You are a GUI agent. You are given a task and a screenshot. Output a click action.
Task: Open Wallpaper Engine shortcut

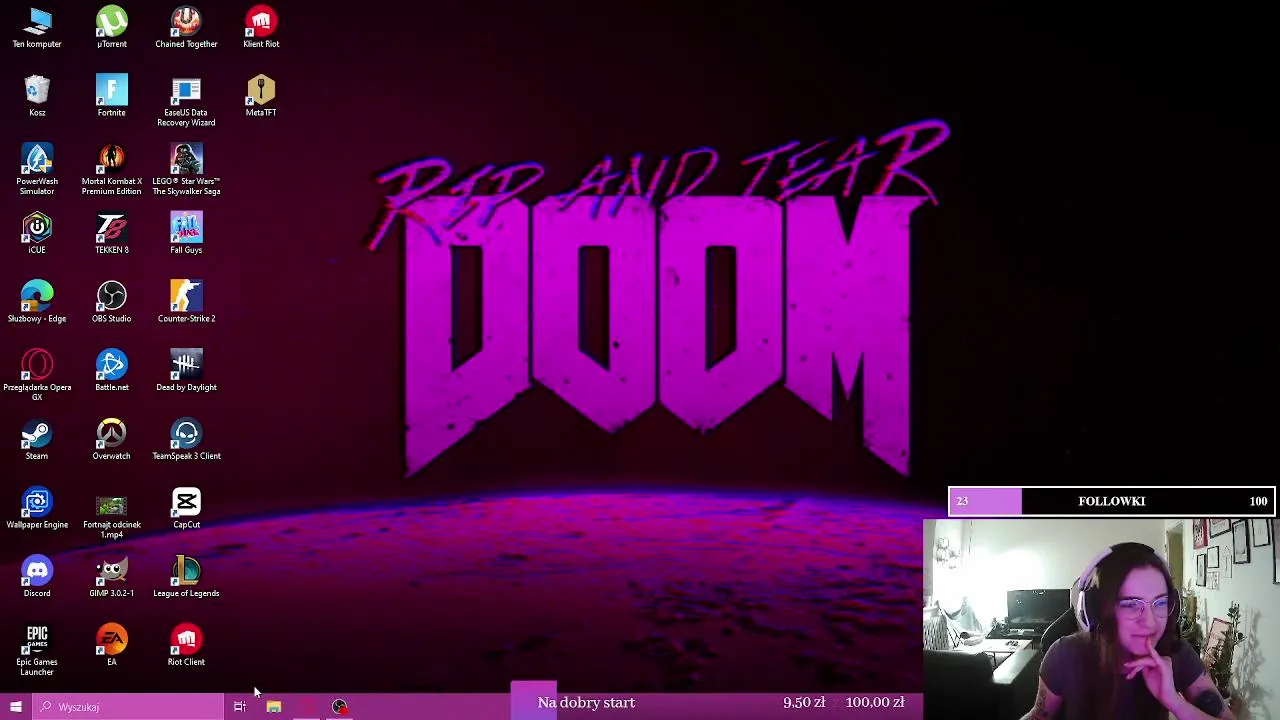pos(37,508)
